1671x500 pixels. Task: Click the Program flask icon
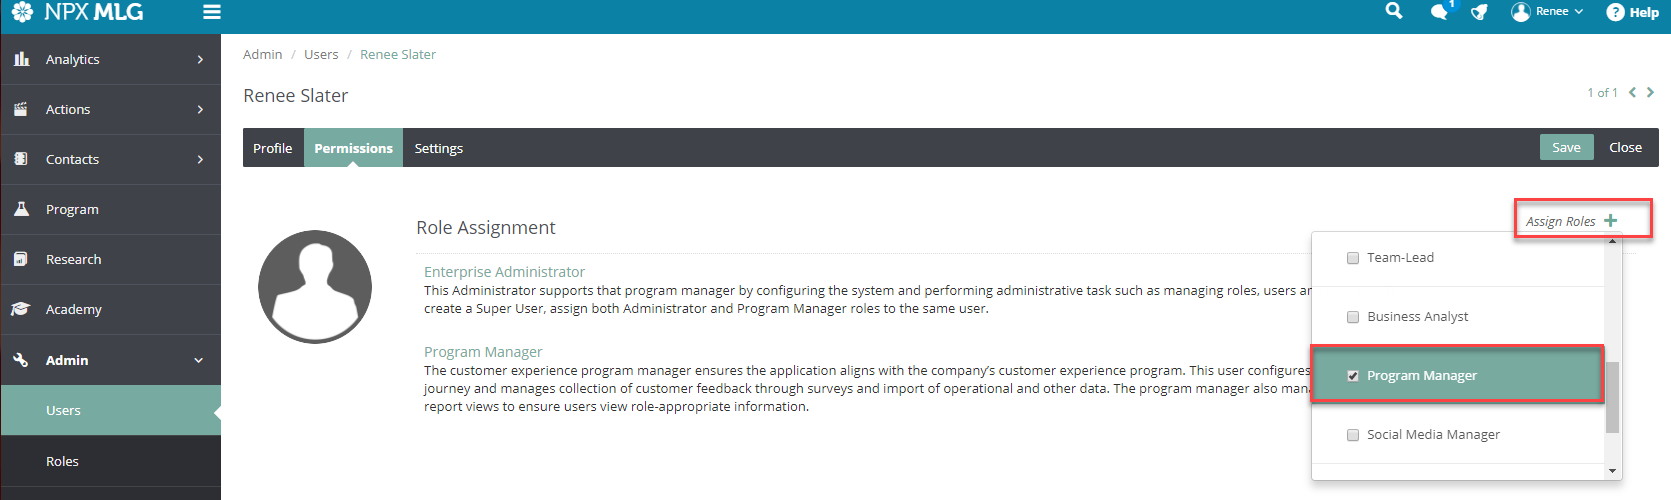(21, 209)
